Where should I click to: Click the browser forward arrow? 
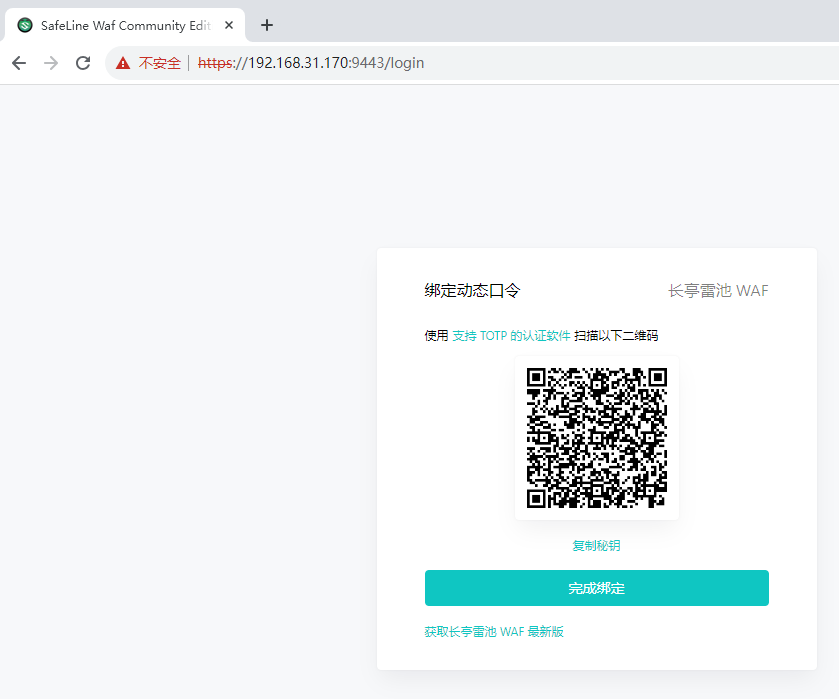(x=51, y=63)
